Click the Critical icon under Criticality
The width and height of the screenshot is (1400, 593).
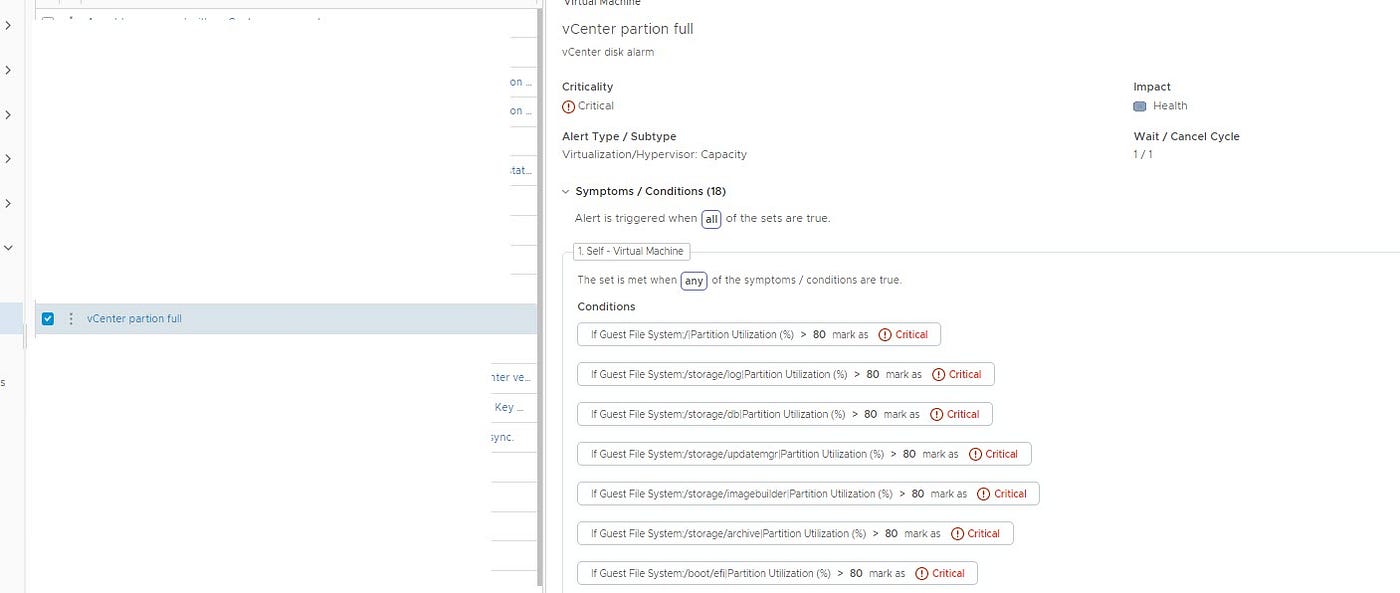pyautogui.click(x=569, y=106)
